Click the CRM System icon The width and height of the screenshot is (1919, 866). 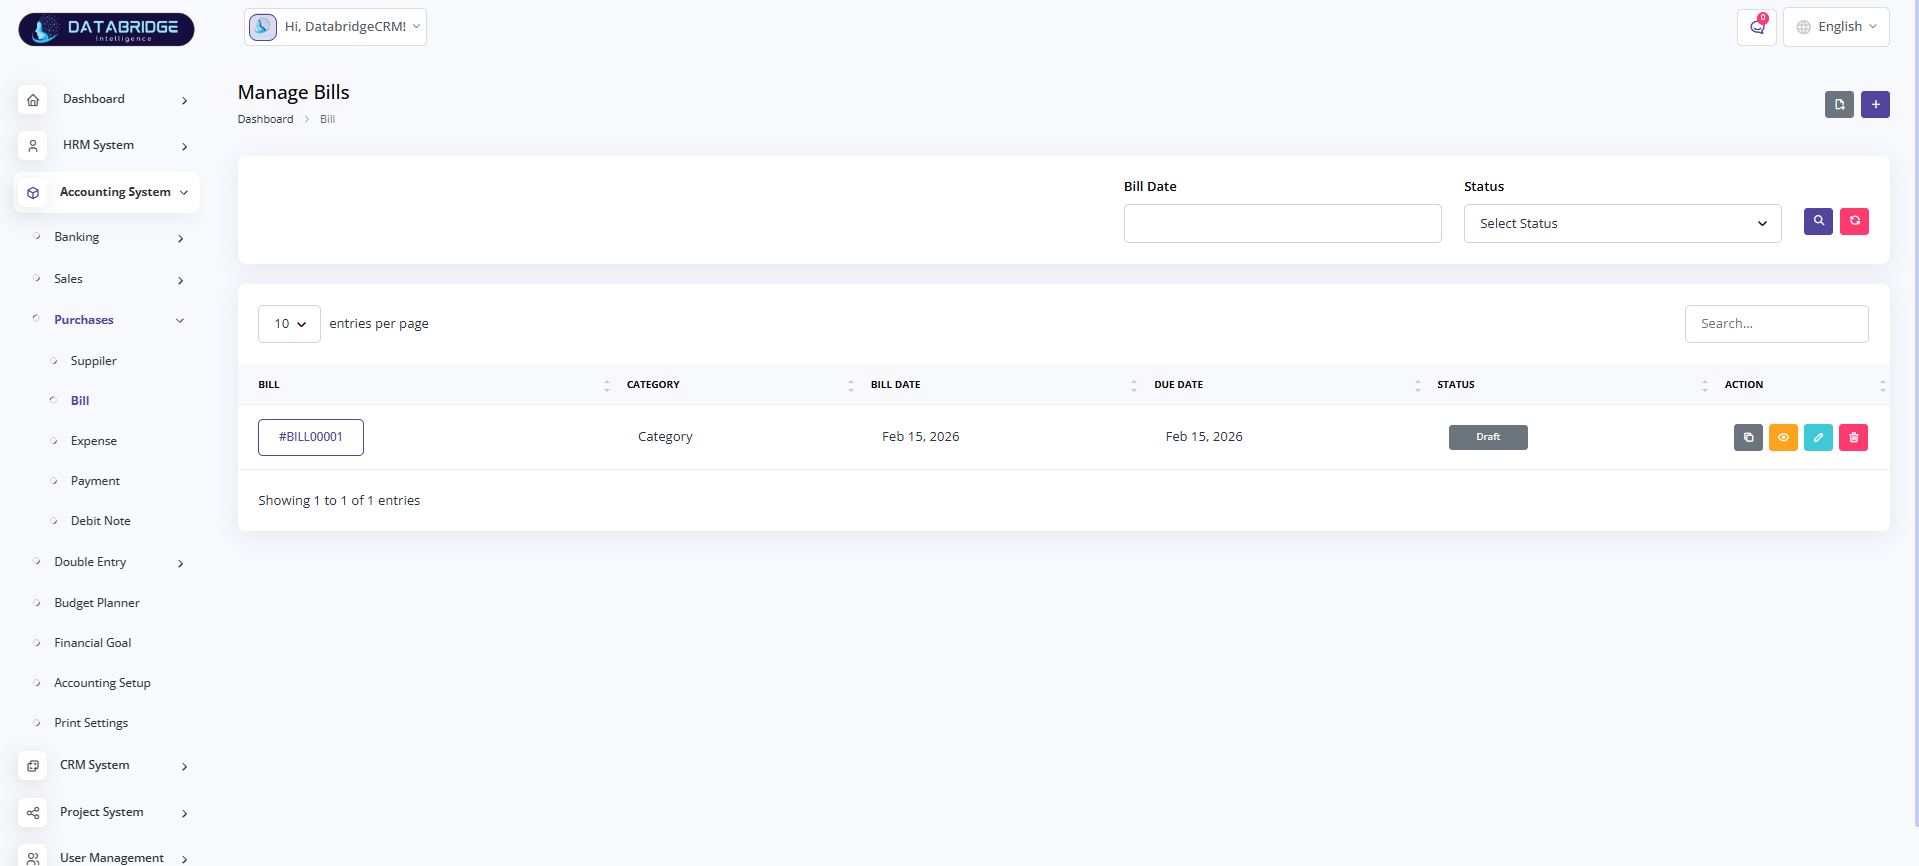click(x=33, y=766)
